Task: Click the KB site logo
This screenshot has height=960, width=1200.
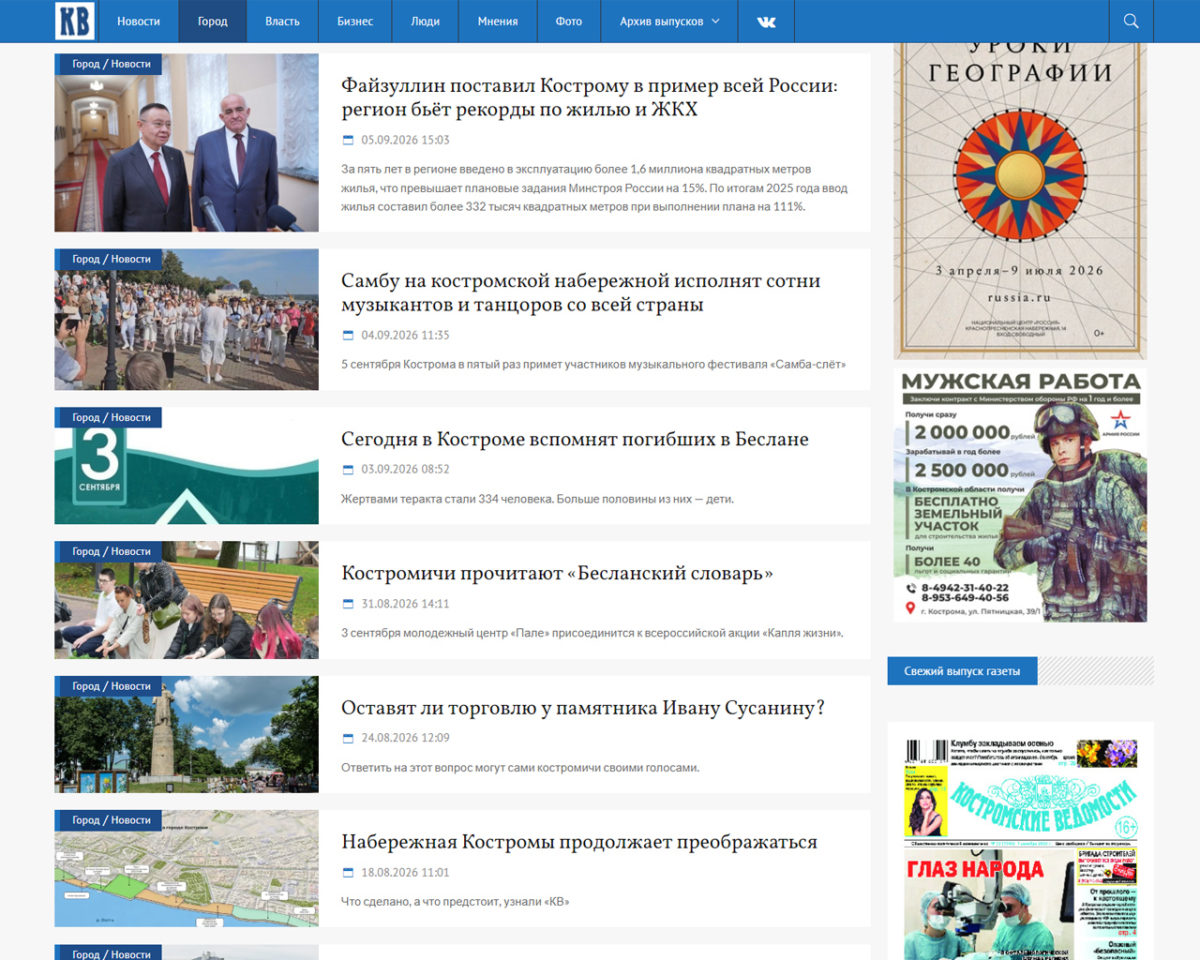Action: 75,21
